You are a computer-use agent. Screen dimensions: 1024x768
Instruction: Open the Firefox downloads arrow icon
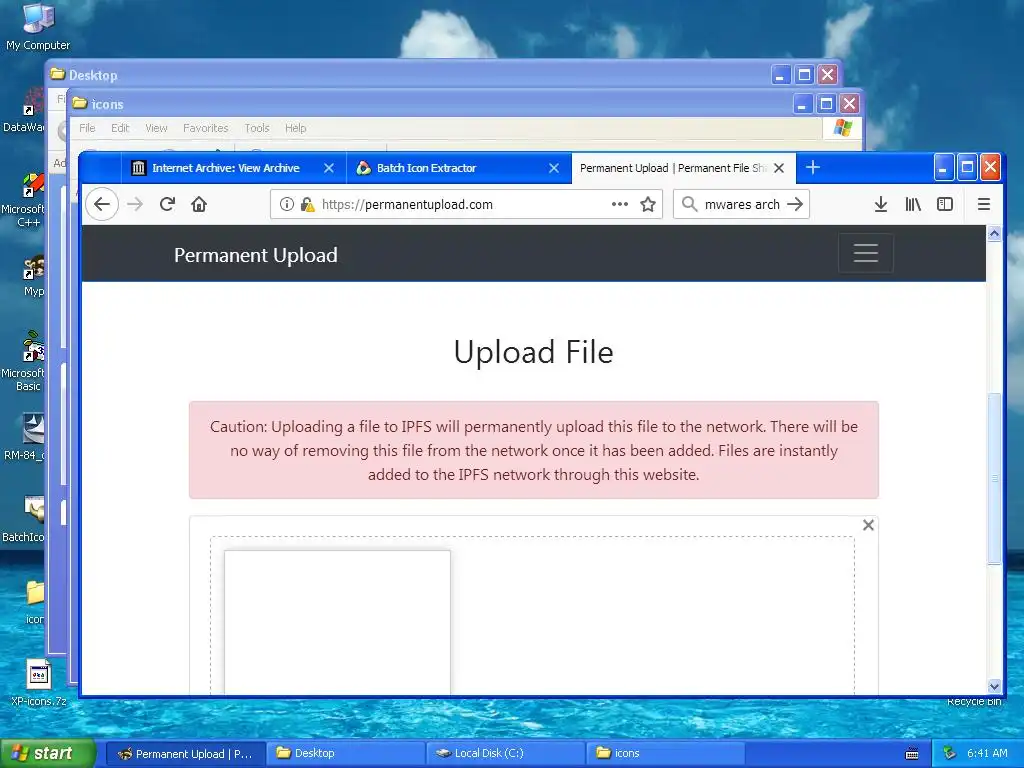click(x=880, y=204)
